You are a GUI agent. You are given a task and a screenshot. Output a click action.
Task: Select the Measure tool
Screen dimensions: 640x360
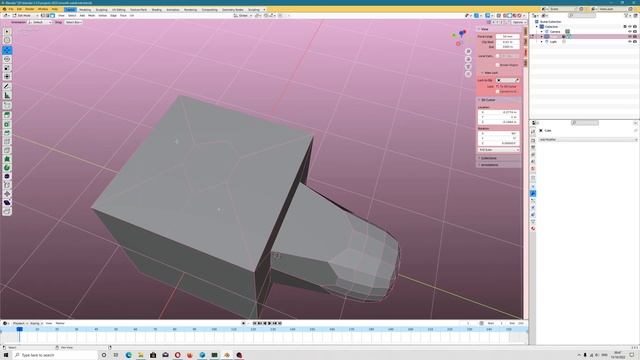7,96
